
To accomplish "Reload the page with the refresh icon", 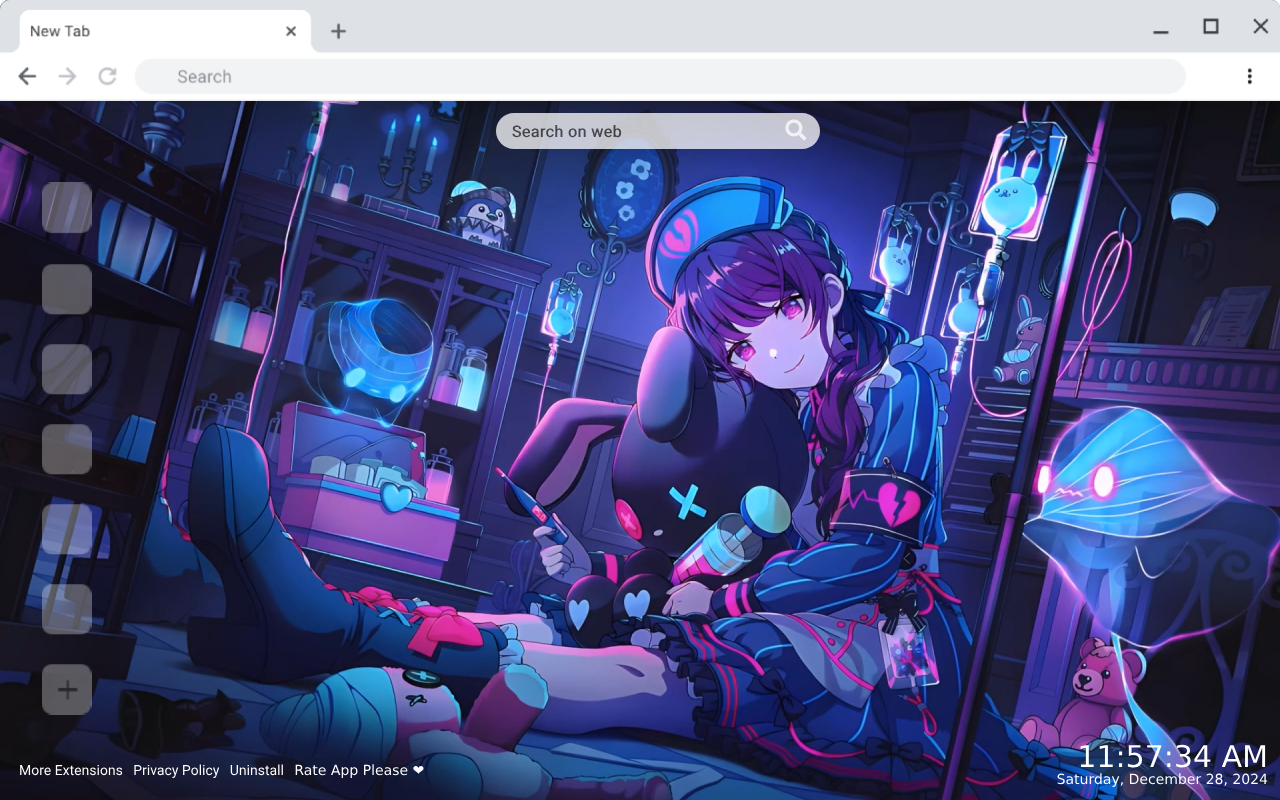I will coord(107,76).
